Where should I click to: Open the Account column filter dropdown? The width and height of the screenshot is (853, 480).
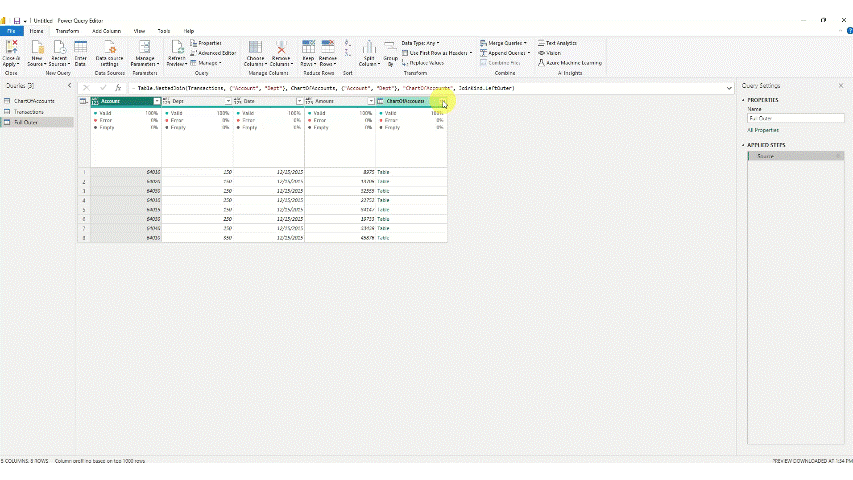(x=156, y=101)
